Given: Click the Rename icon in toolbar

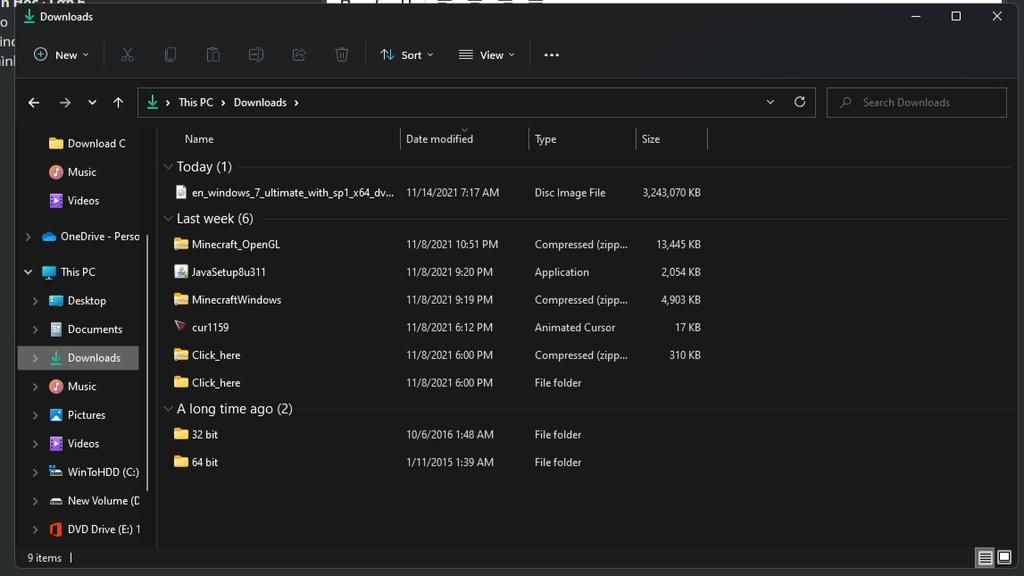Looking at the screenshot, I should [x=256, y=55].
